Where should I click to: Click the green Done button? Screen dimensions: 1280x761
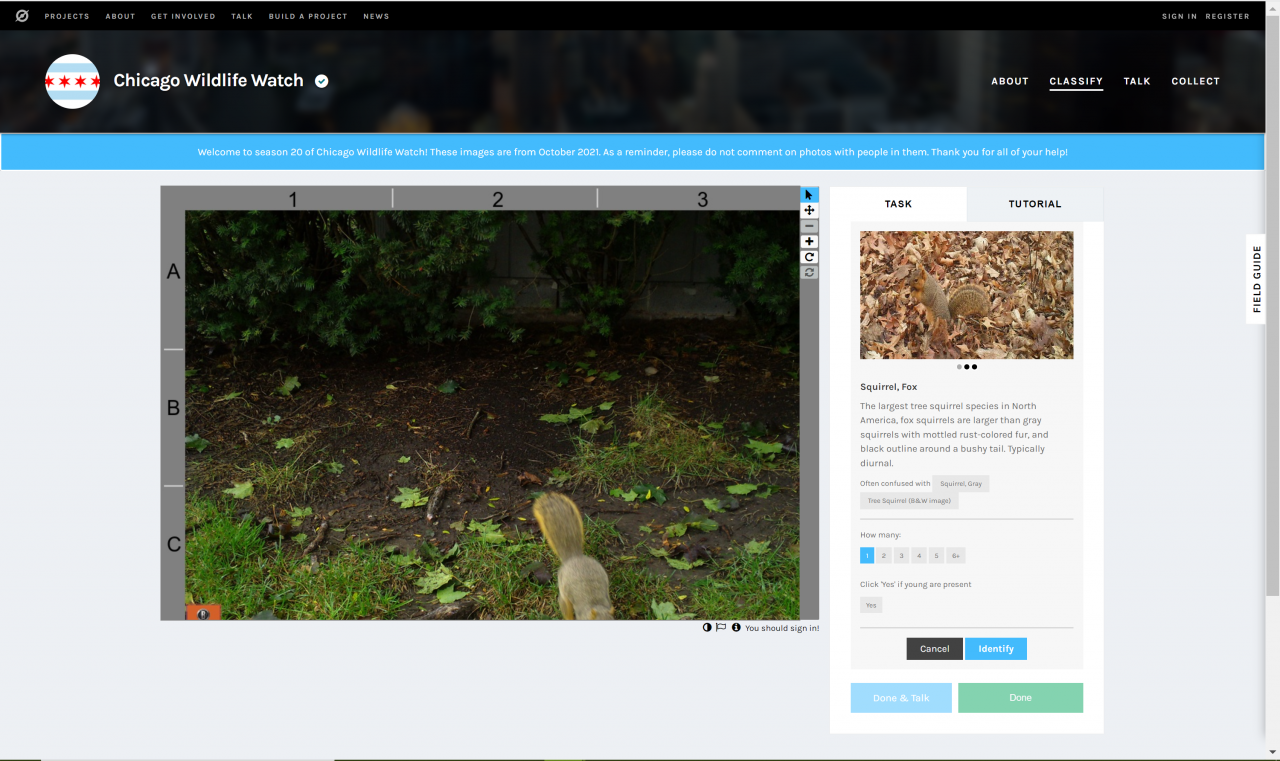tap(1020, 698)
